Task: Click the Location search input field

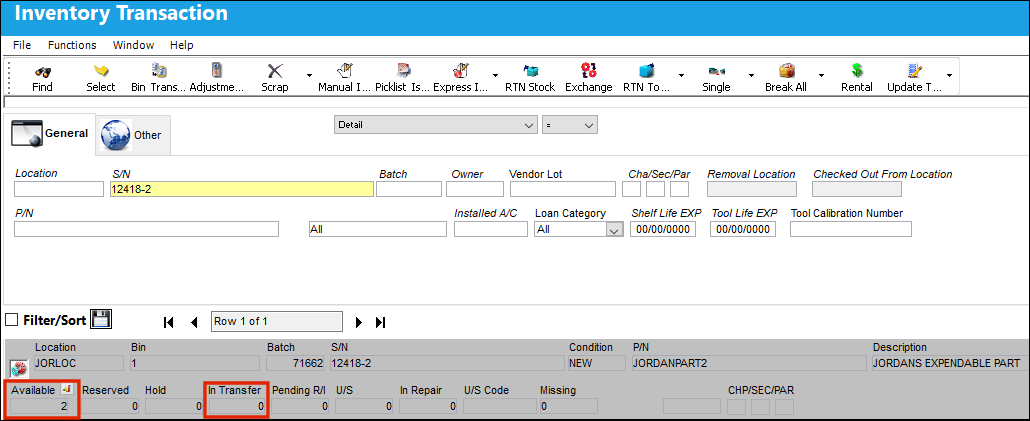Action: 58,189
